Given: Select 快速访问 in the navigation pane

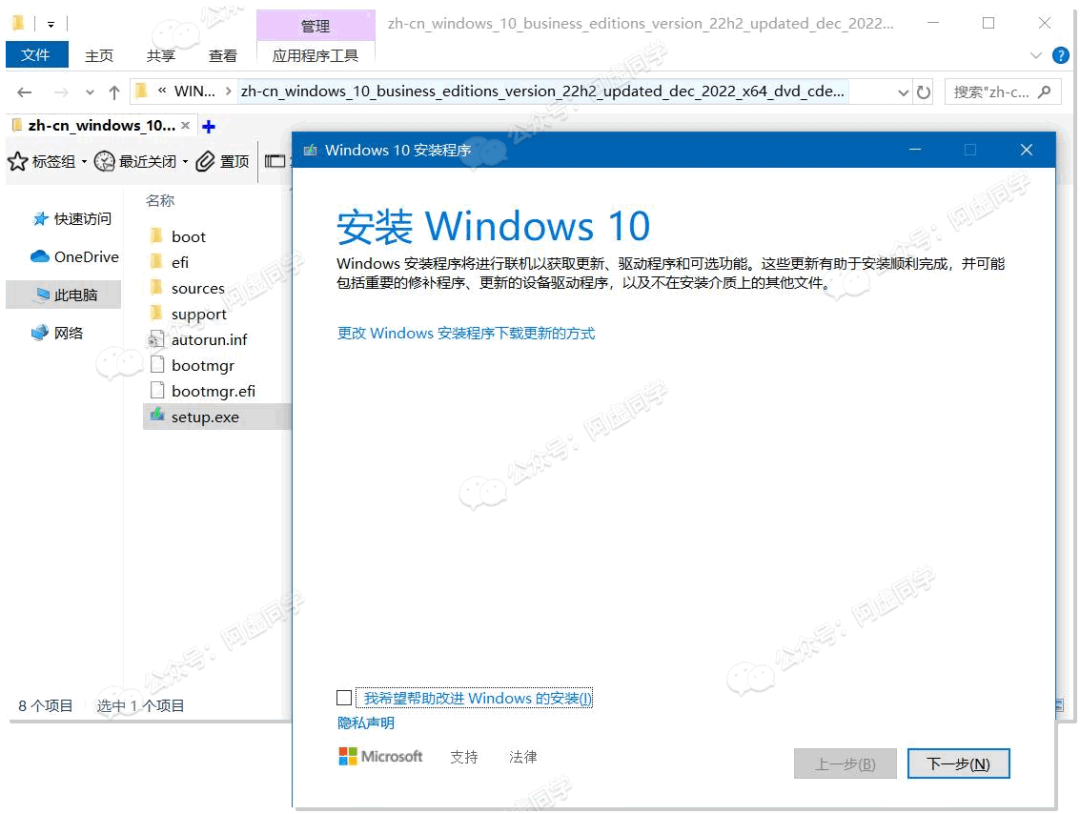Looking at the screenshot, I should tap(72, 218).
